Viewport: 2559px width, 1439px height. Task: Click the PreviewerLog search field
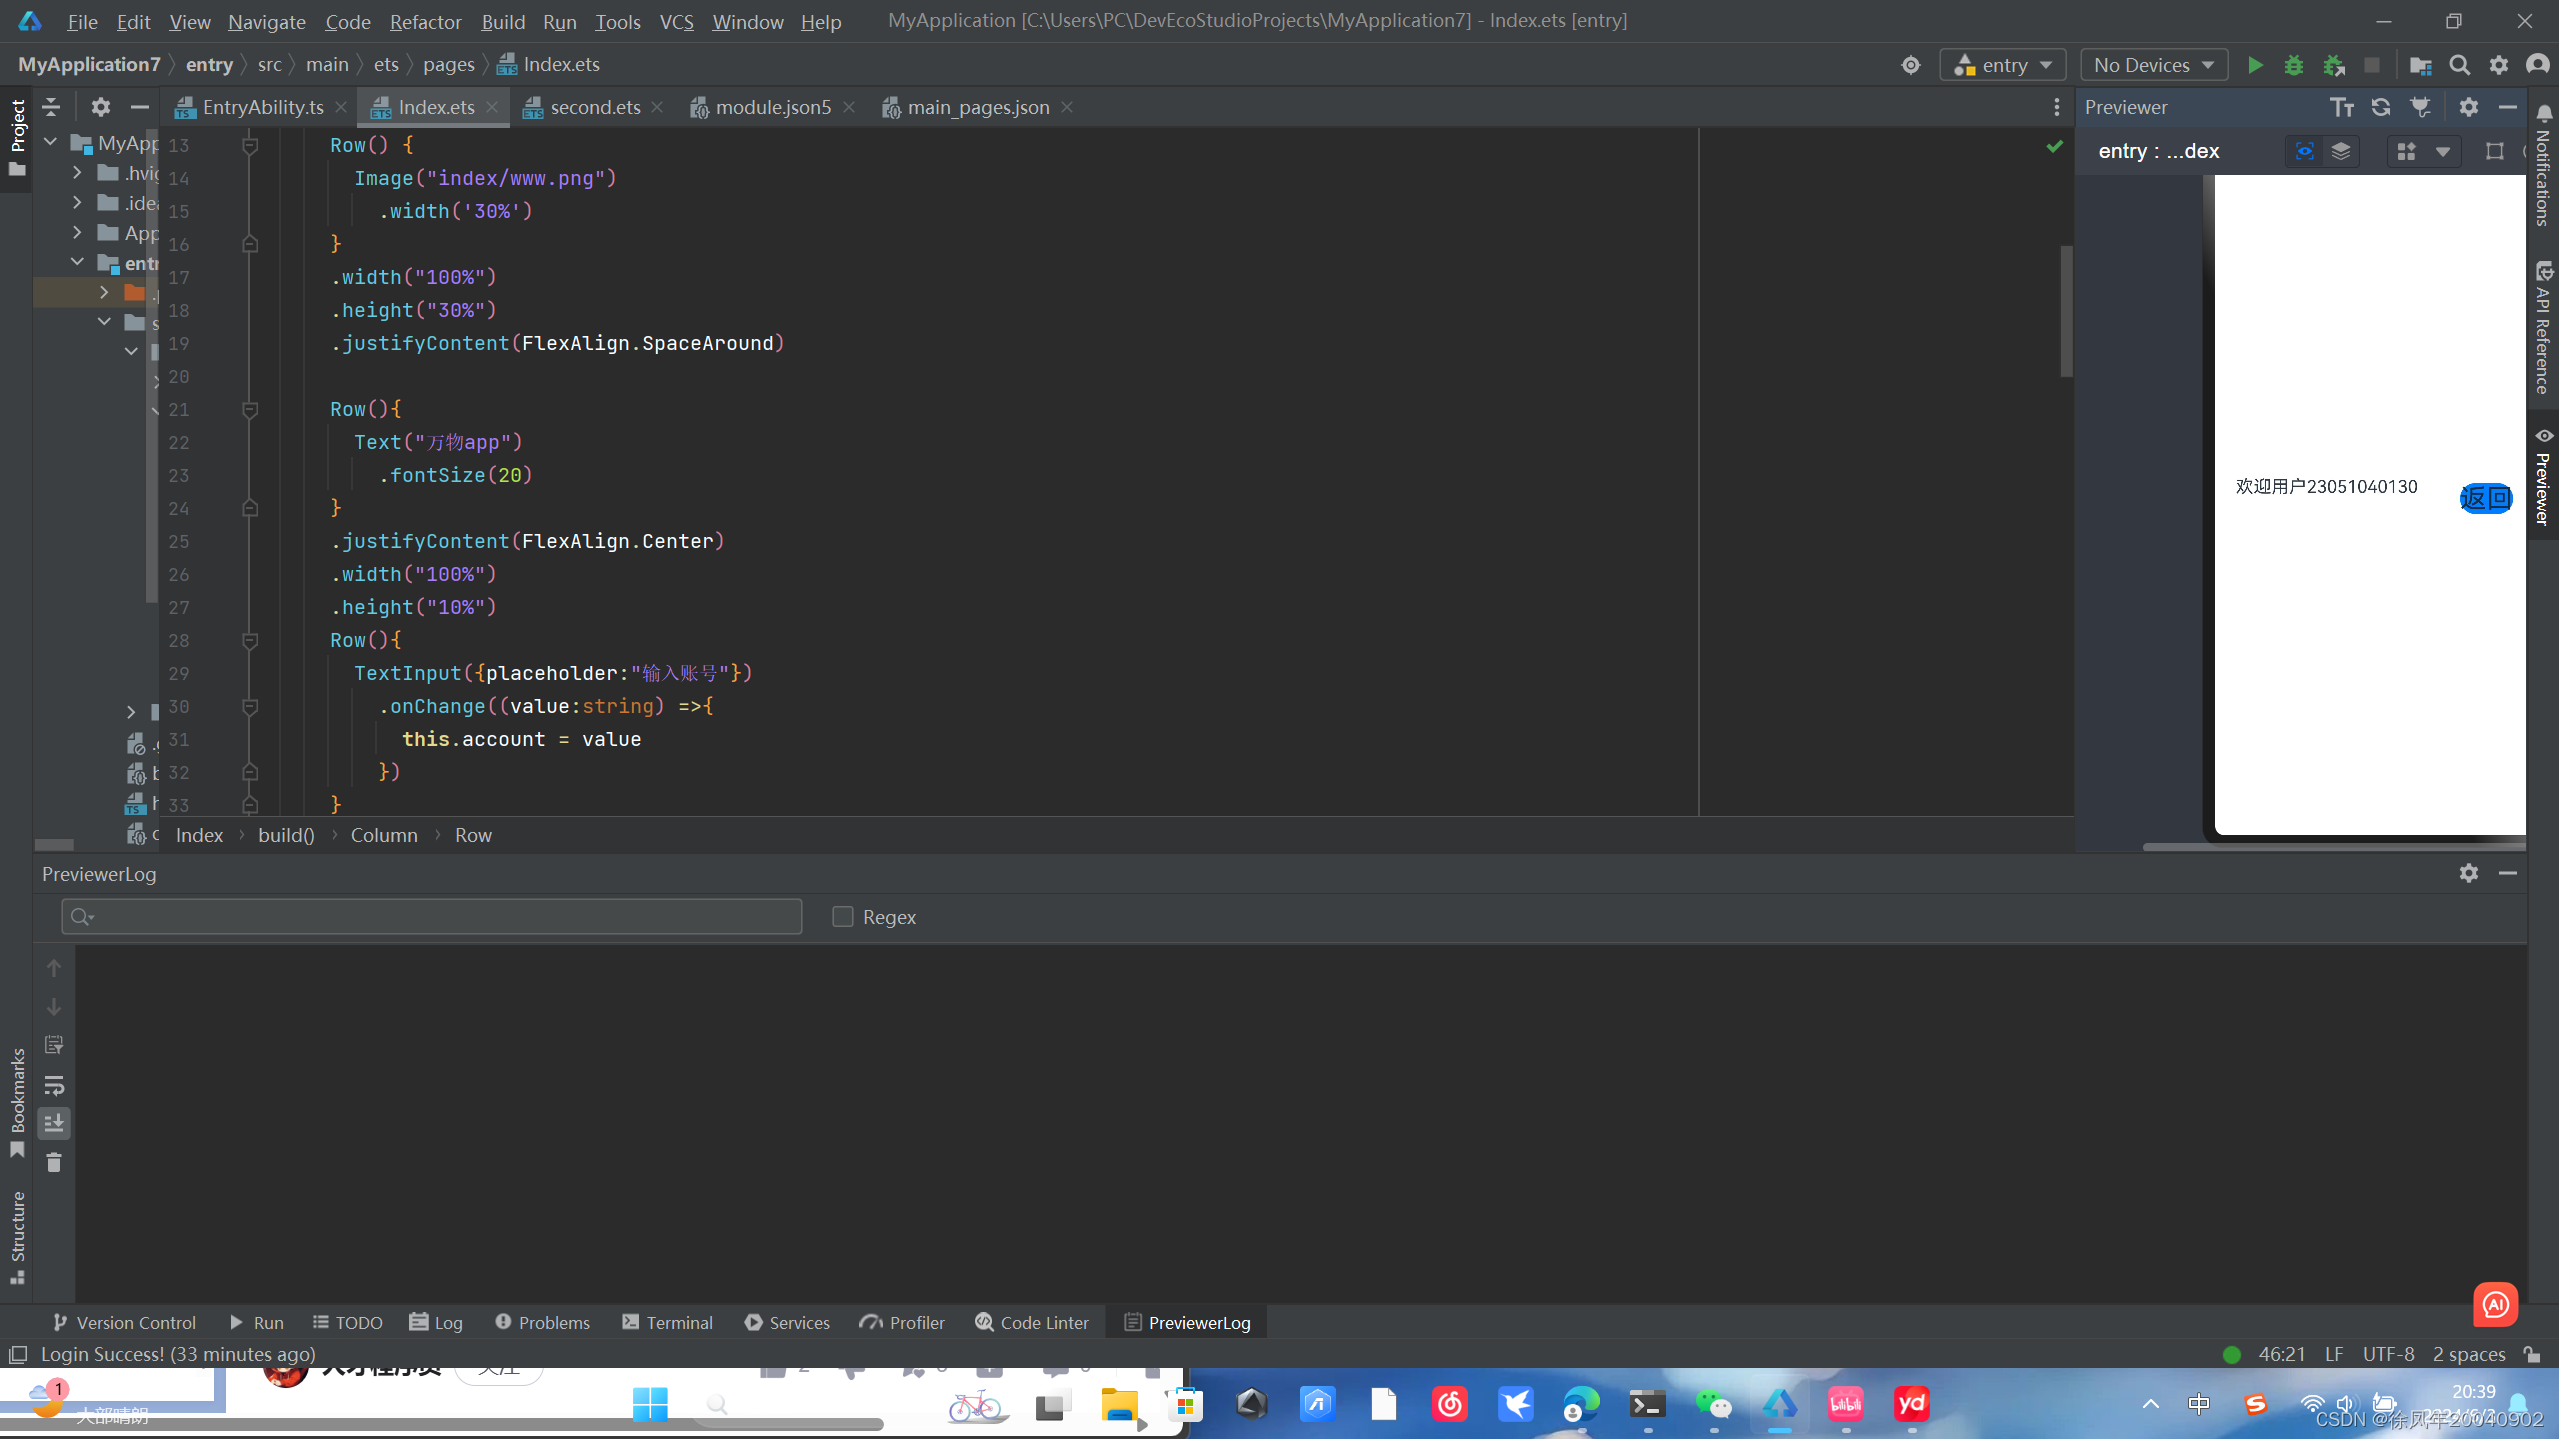coord(432,917)
